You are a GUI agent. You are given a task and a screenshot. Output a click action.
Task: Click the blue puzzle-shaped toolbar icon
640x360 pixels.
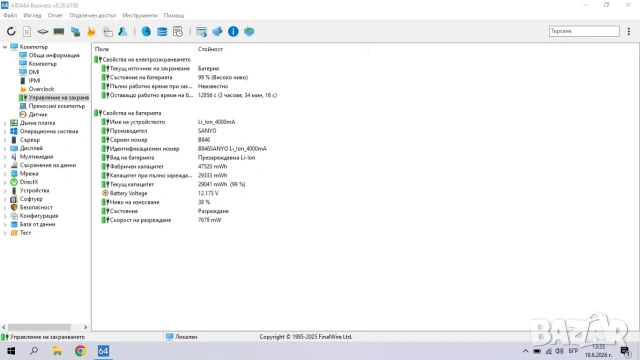(x=217, y=31)
